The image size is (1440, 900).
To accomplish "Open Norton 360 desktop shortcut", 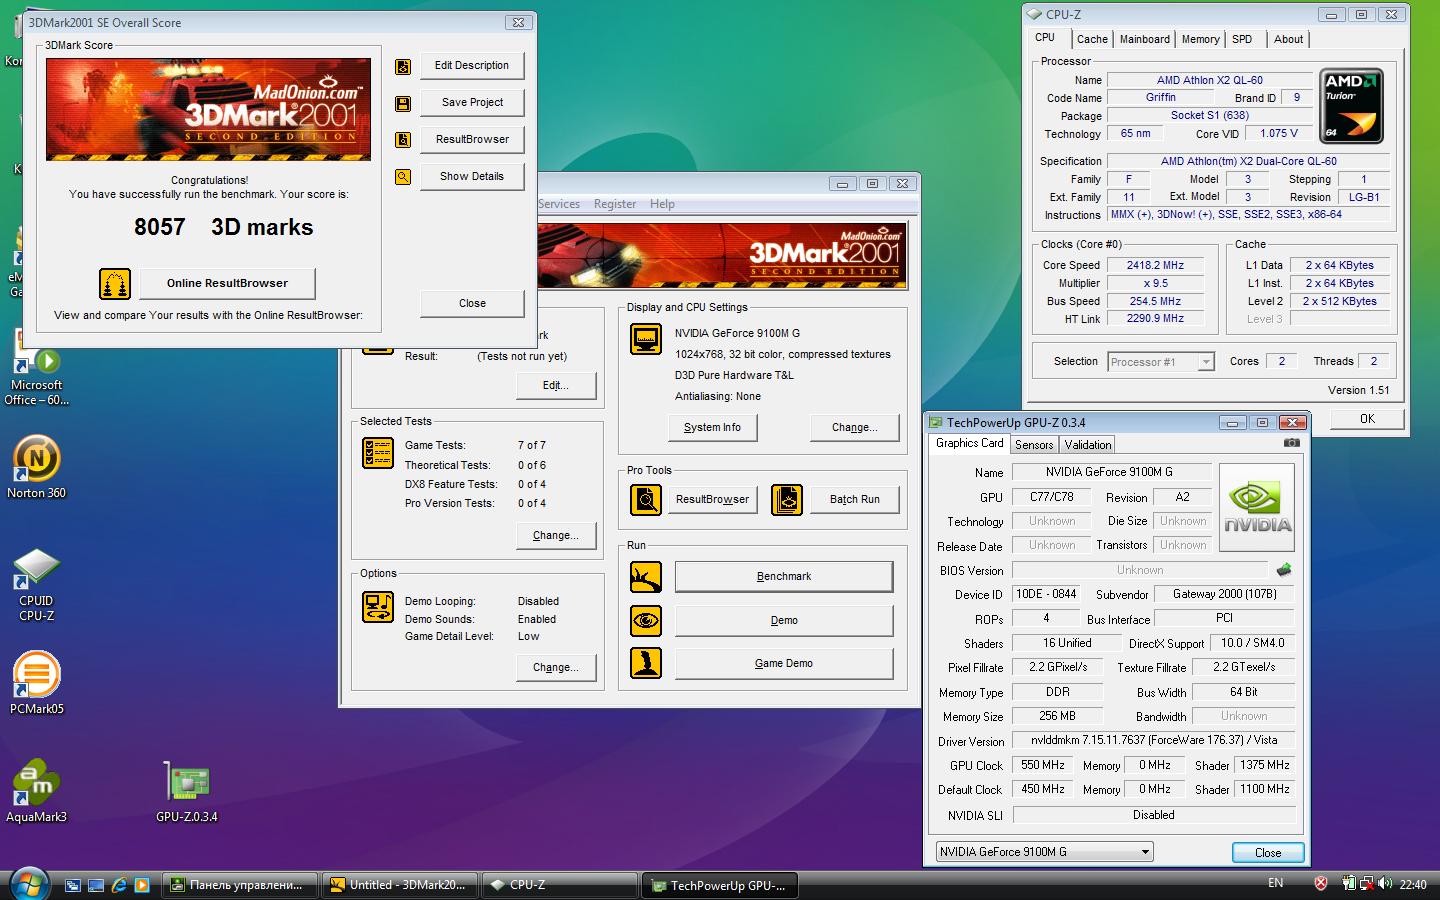I will coord(37,468).
